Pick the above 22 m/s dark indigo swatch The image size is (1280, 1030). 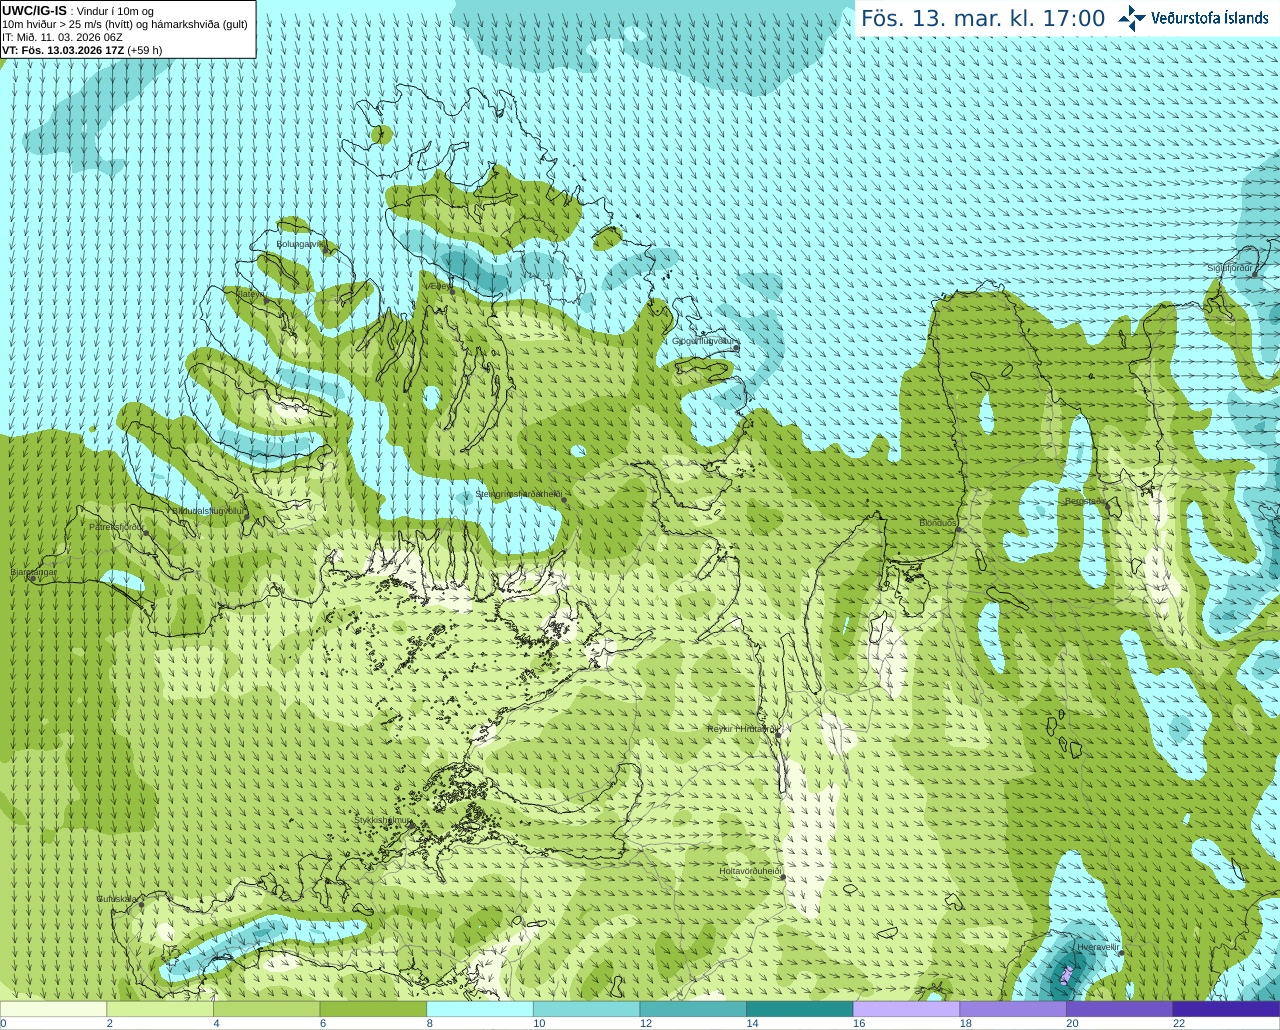click(x=1226, y=1009)
